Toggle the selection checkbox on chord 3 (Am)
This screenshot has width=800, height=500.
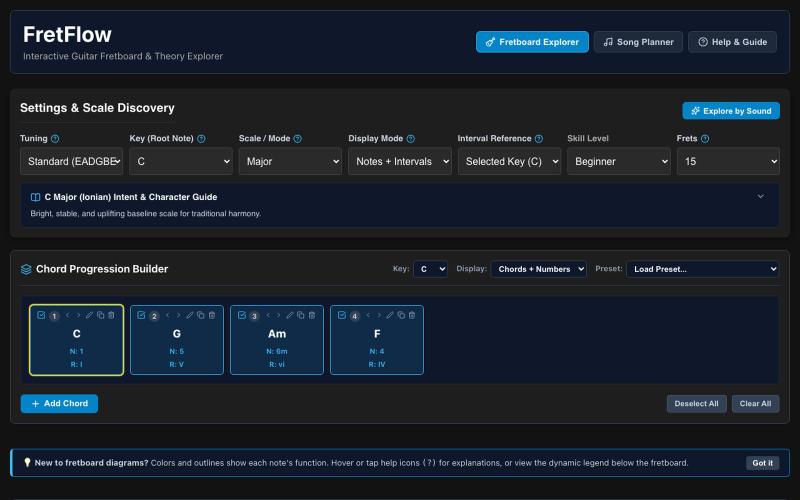coord(242,315)
